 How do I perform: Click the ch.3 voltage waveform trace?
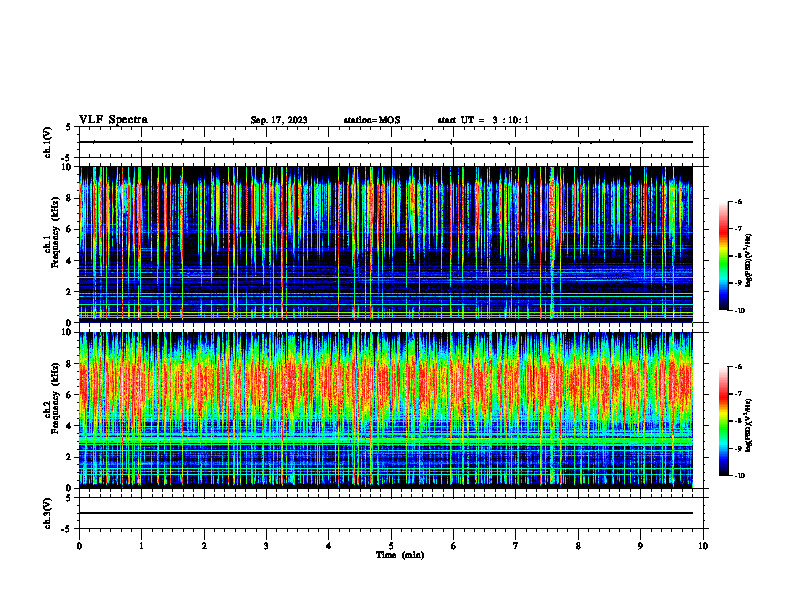[x=385, y=513]
